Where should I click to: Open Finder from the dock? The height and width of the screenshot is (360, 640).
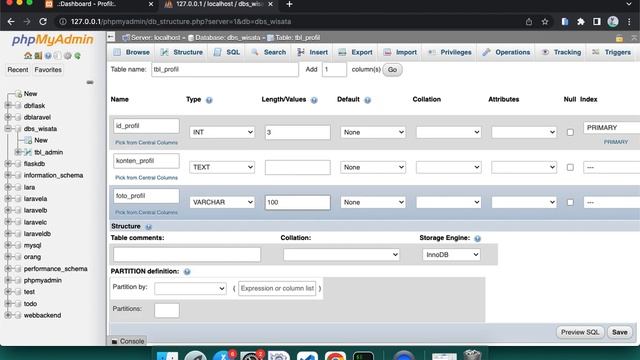pos(167,355)
